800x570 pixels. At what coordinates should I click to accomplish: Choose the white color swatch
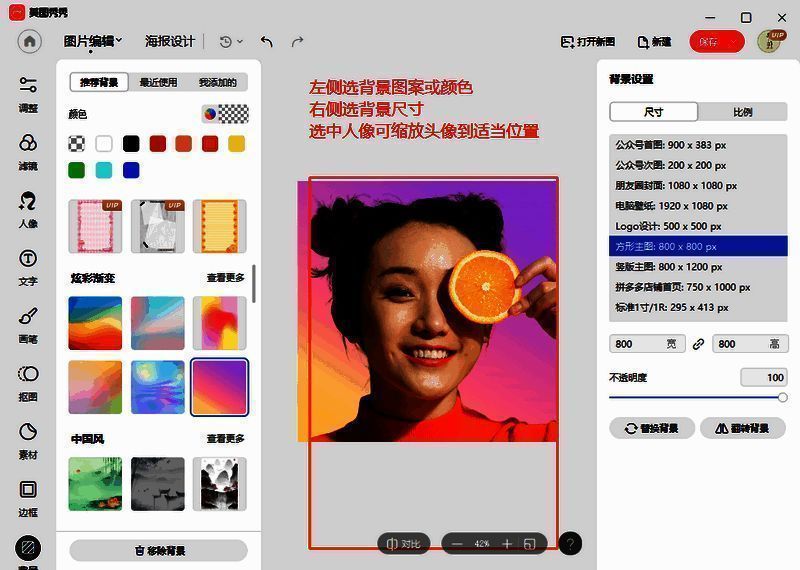pos(104,143)
